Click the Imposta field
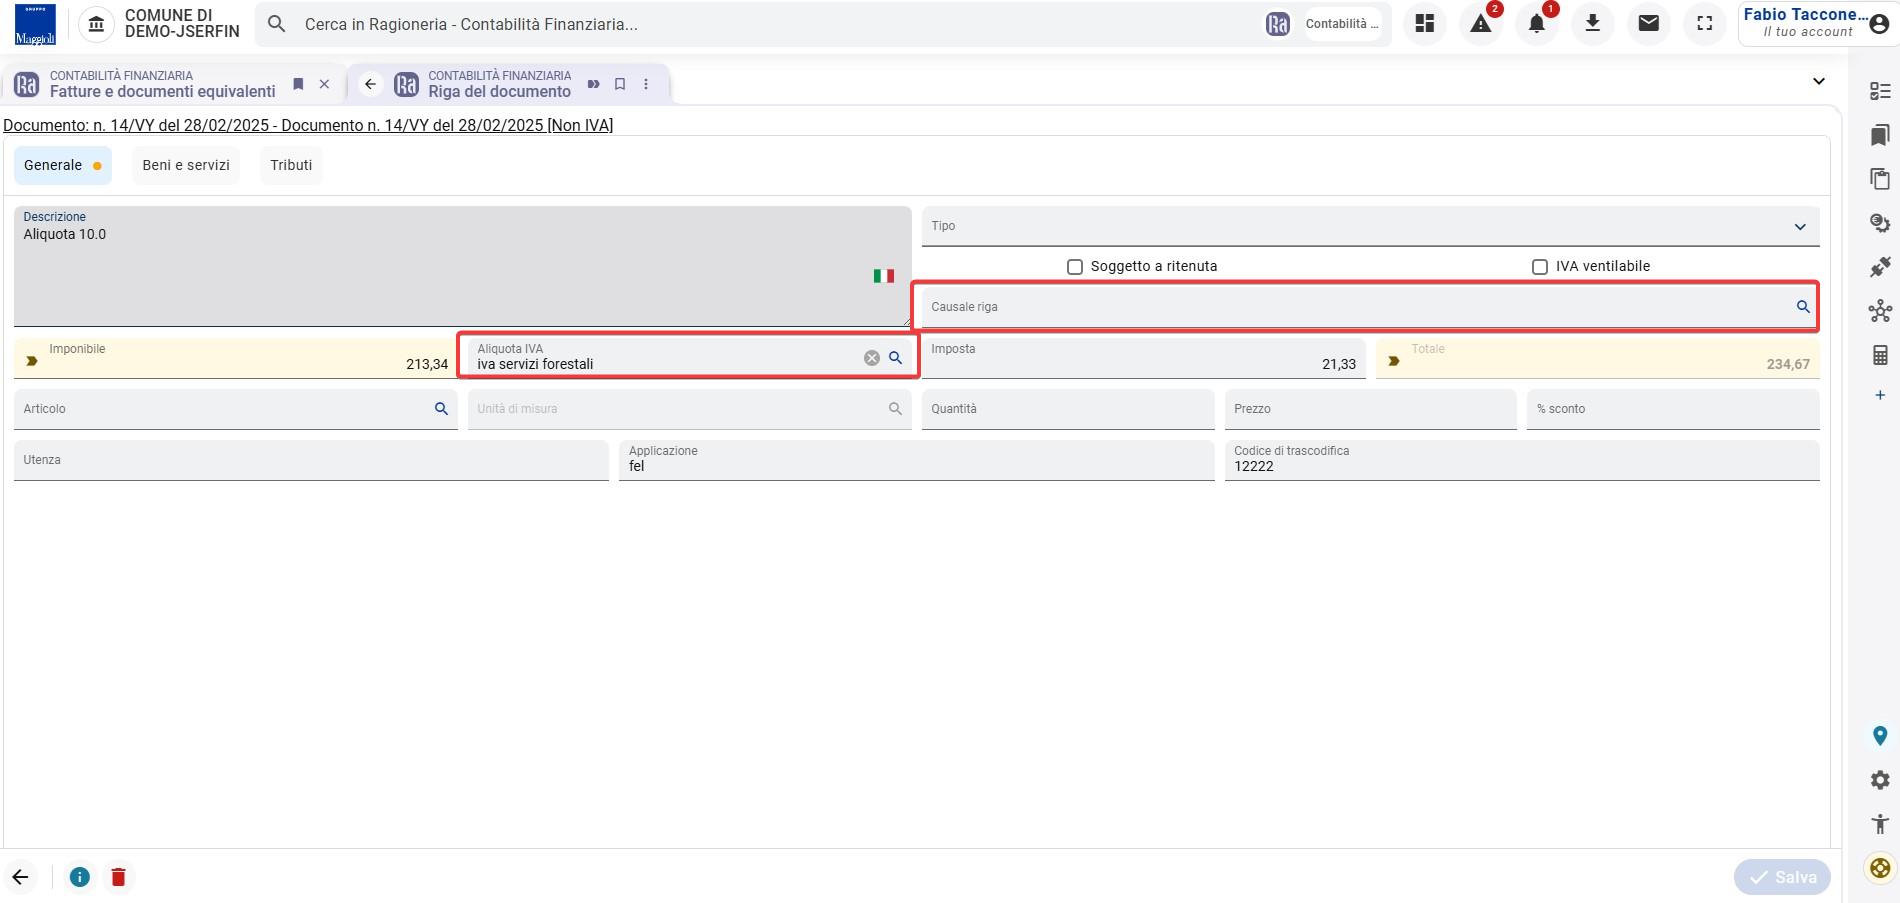The width and height of the screenshot is (1900, 903). pos(1143,358)
